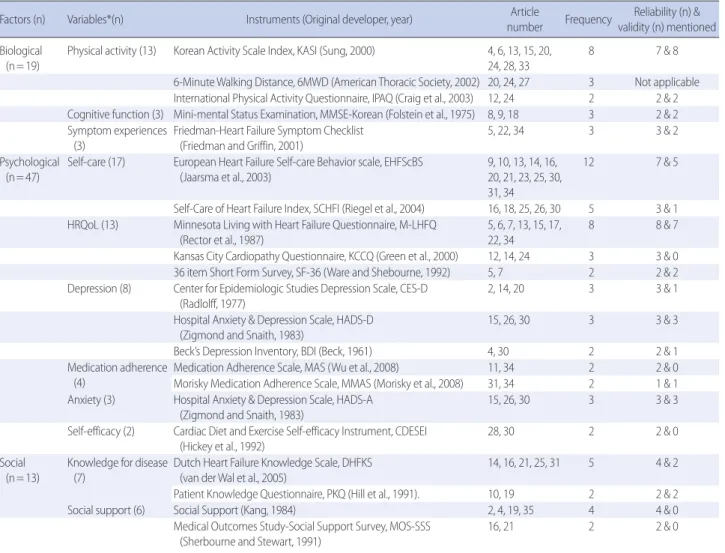Image resolution: width=725 pixels, height=553 pixels.
Task: Select "Beck's Depression Inventory, BDI" instrument
Action: (273, 351)
